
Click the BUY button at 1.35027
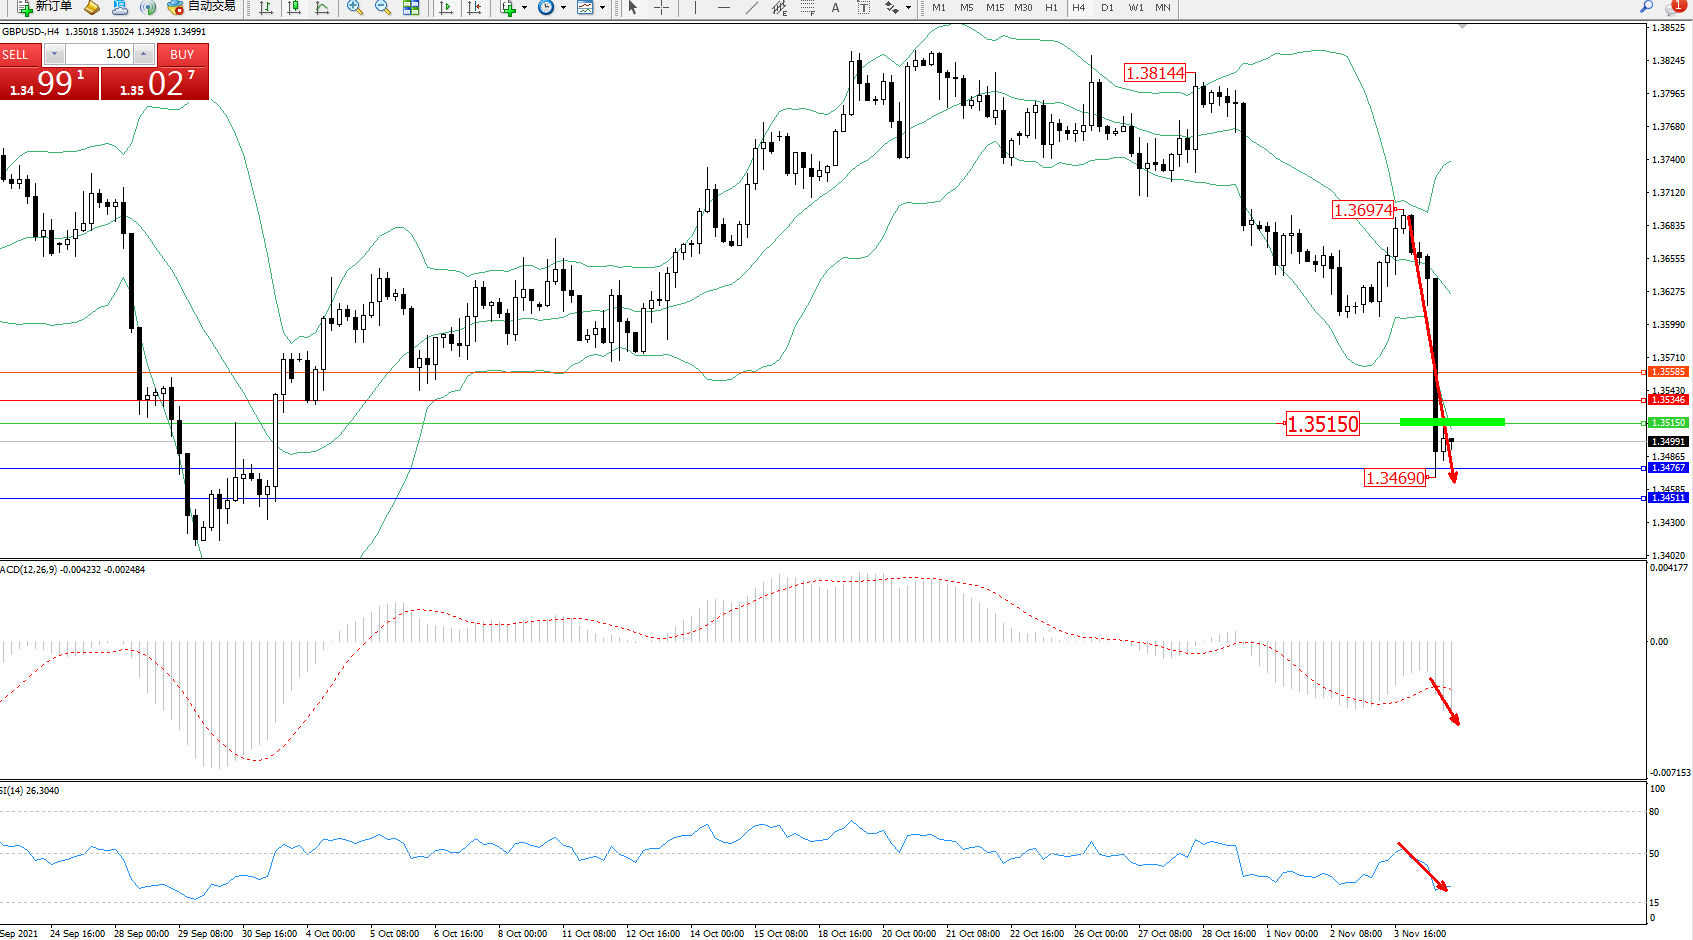[156, 83]
